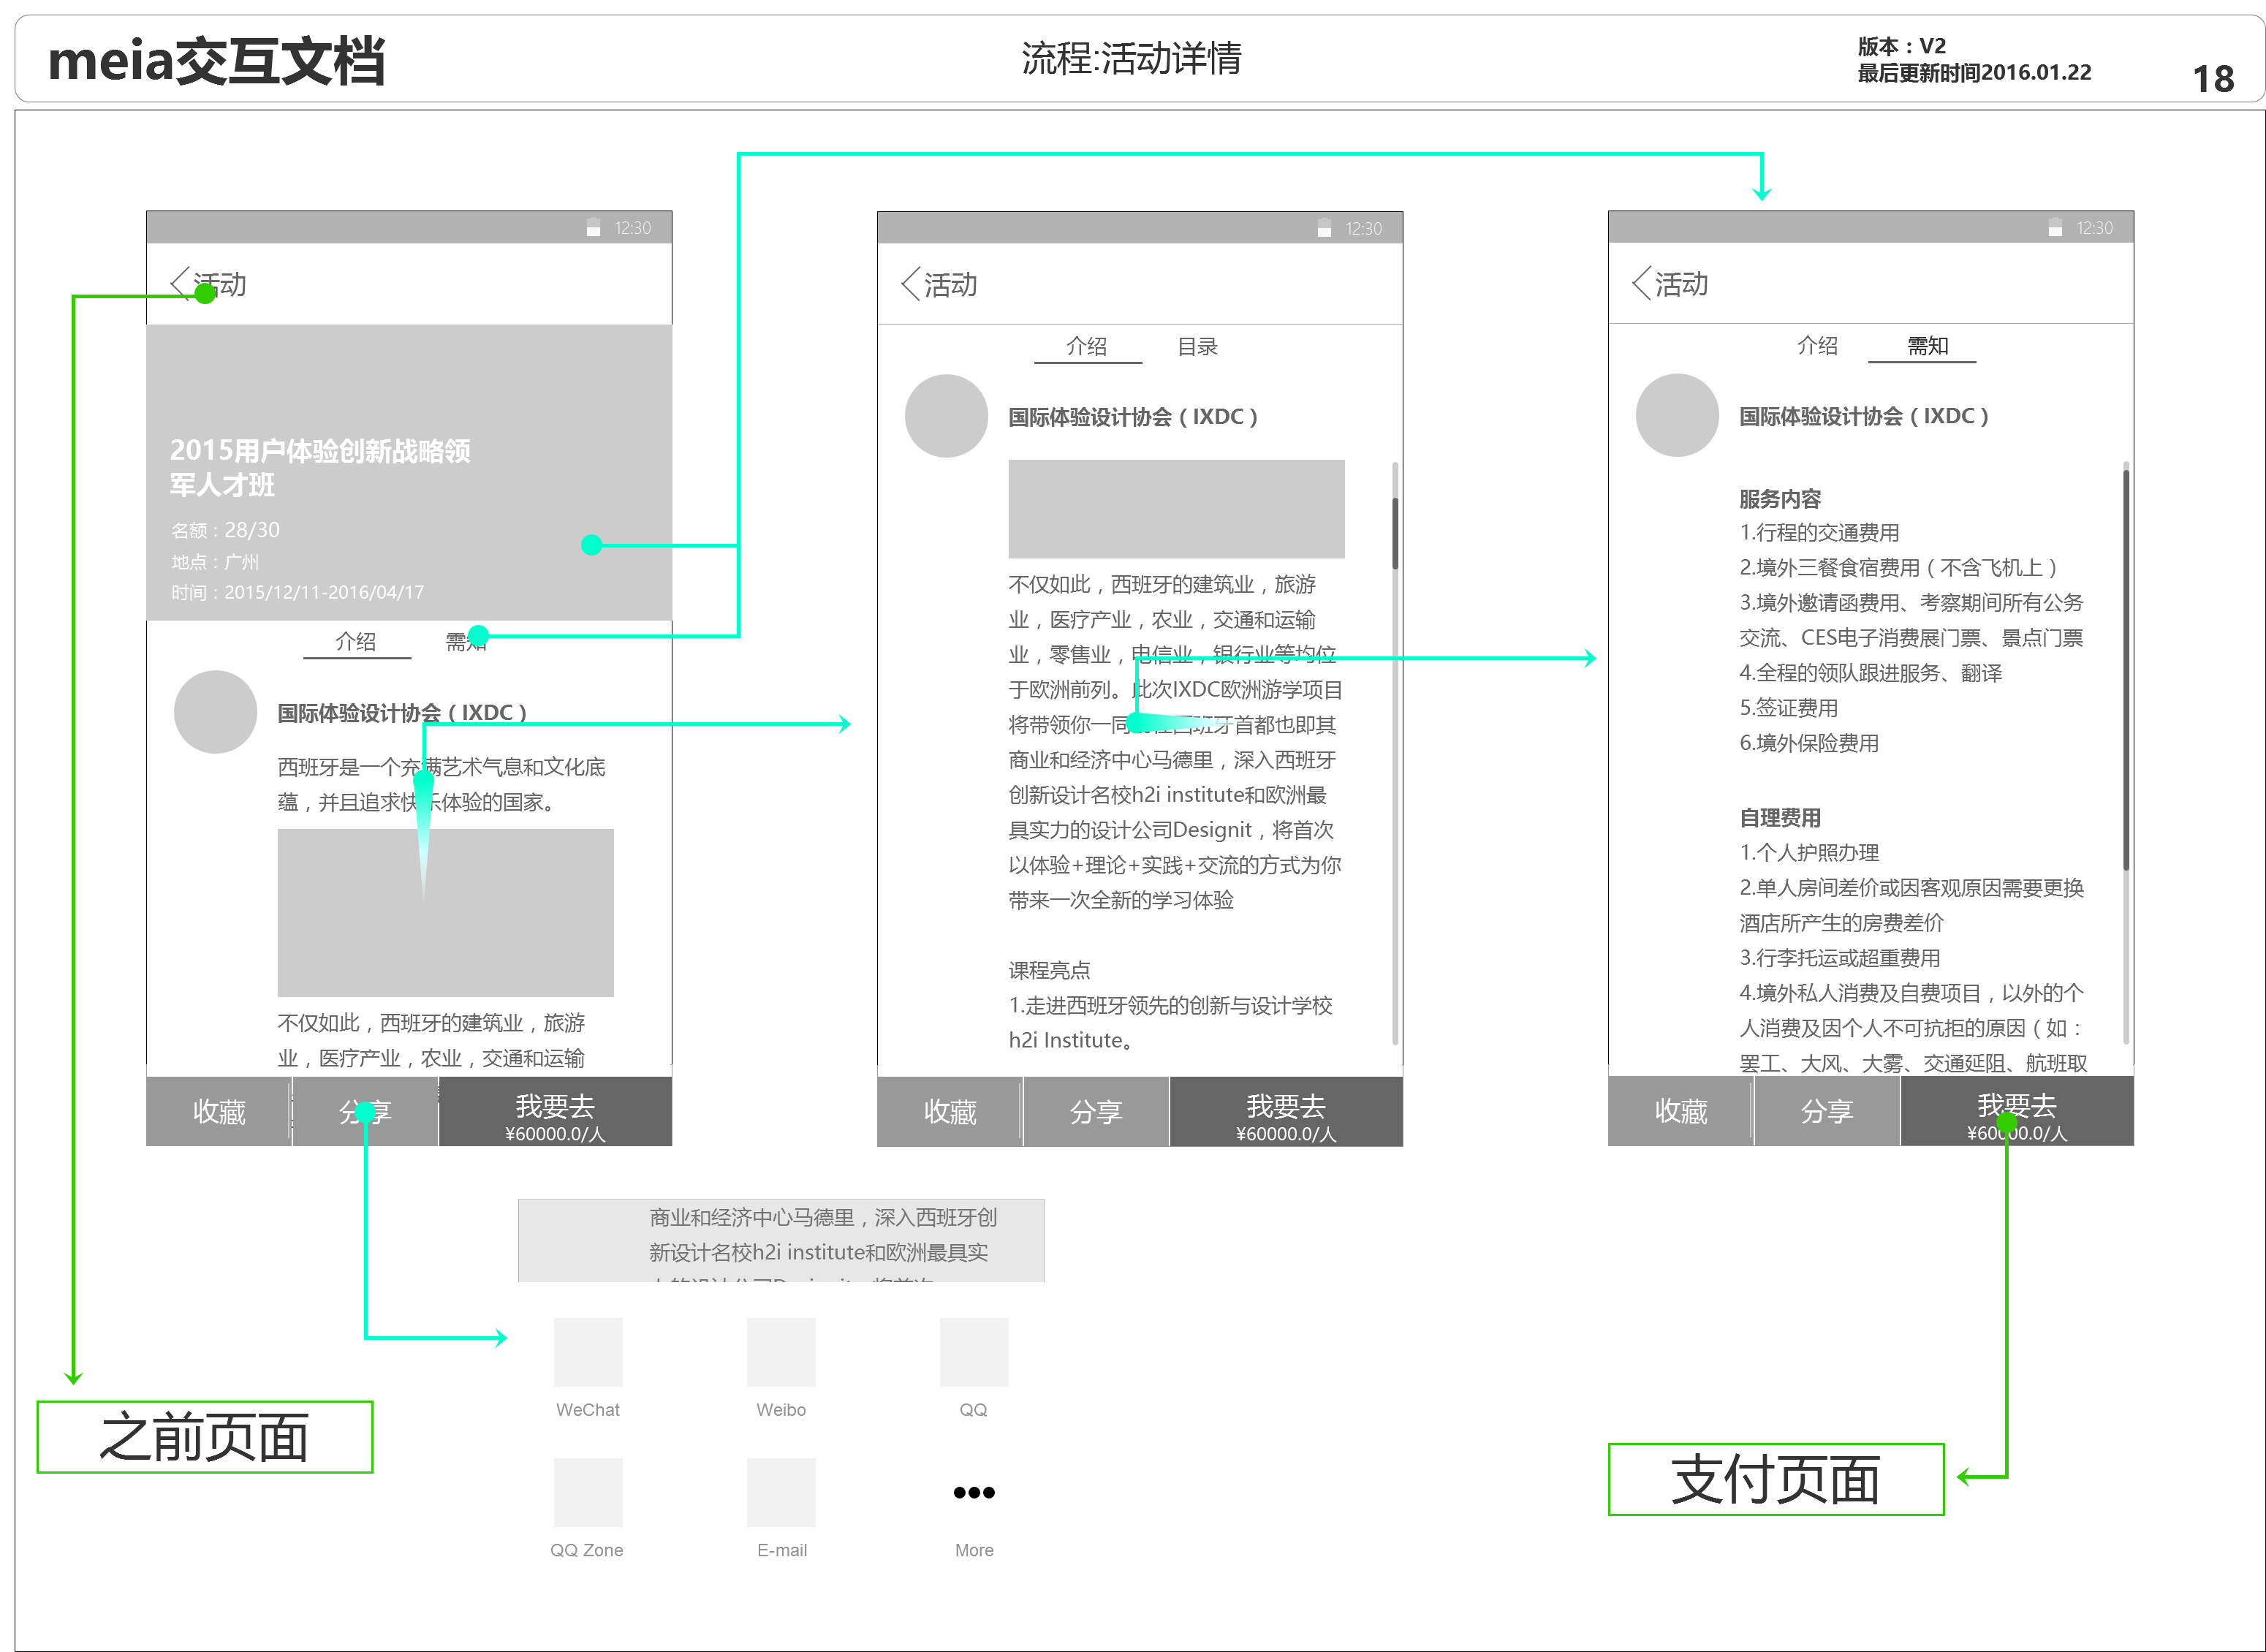The width and height of the screenshot is (2266, 1652).
Task: Select the WeChat share icon
Action: point(588,1352)
